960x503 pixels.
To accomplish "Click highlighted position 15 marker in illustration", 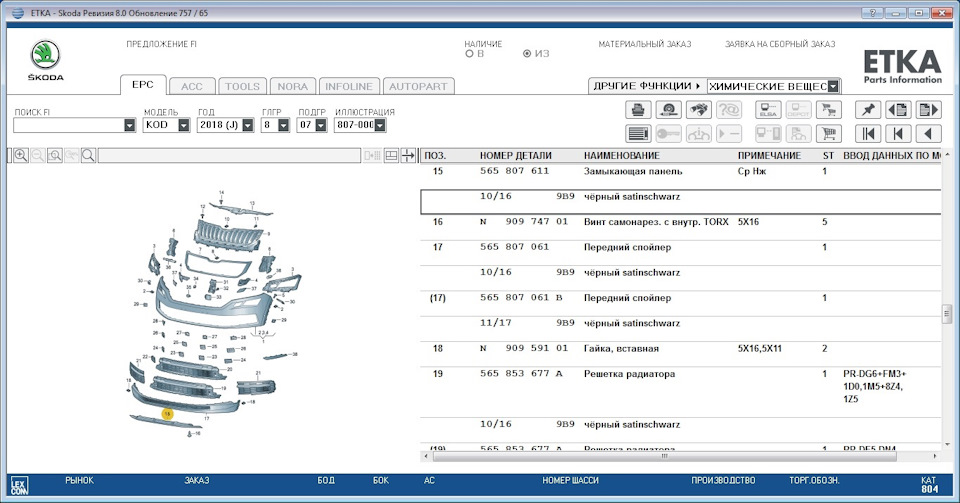I will click(167, 414).
